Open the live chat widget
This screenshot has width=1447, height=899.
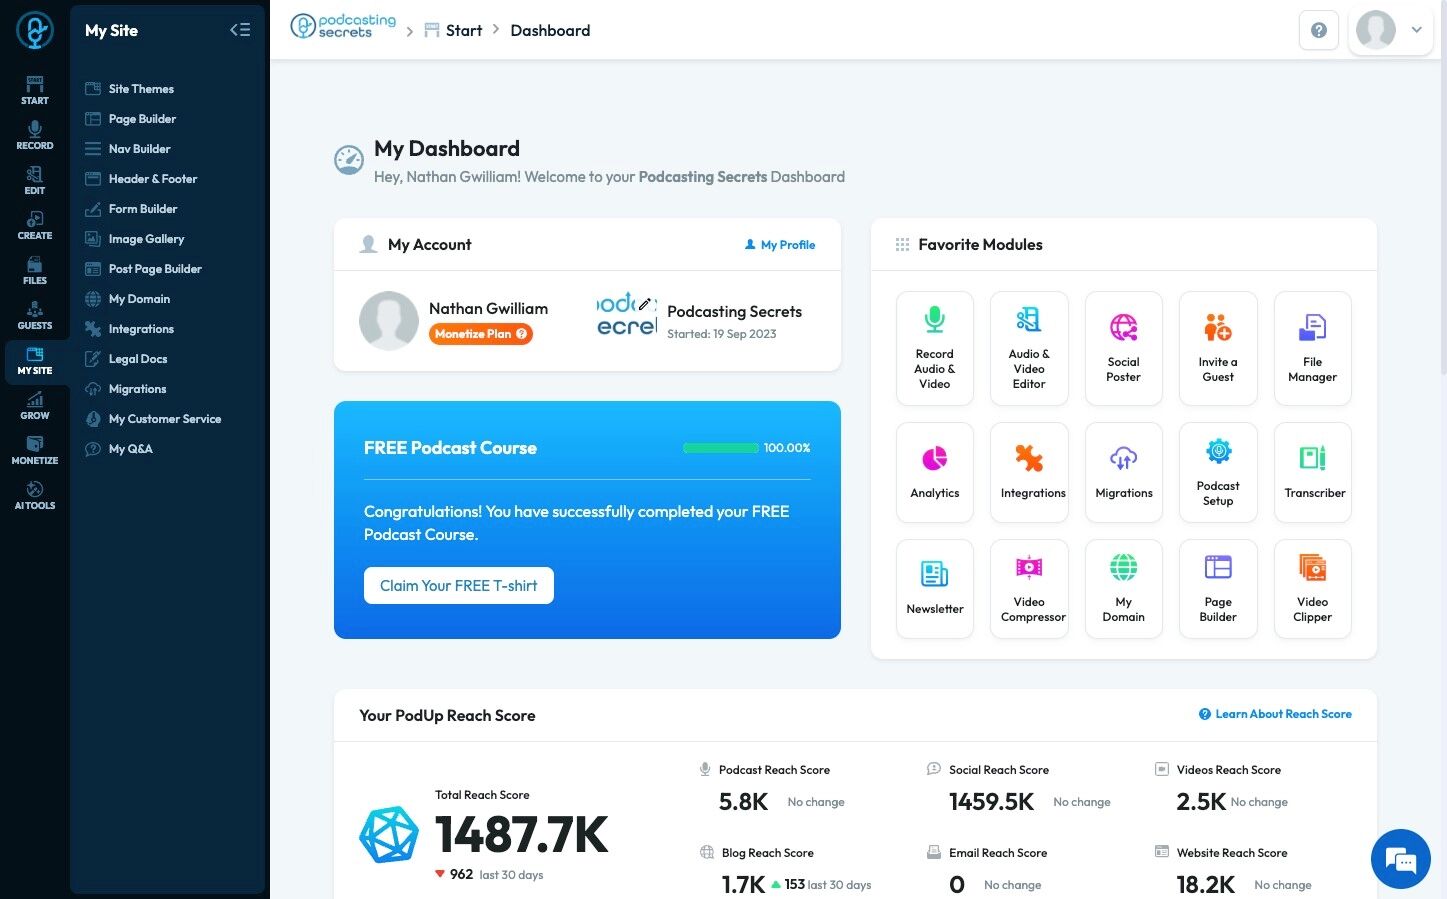pyautogui.click(x=1401, y=859)
